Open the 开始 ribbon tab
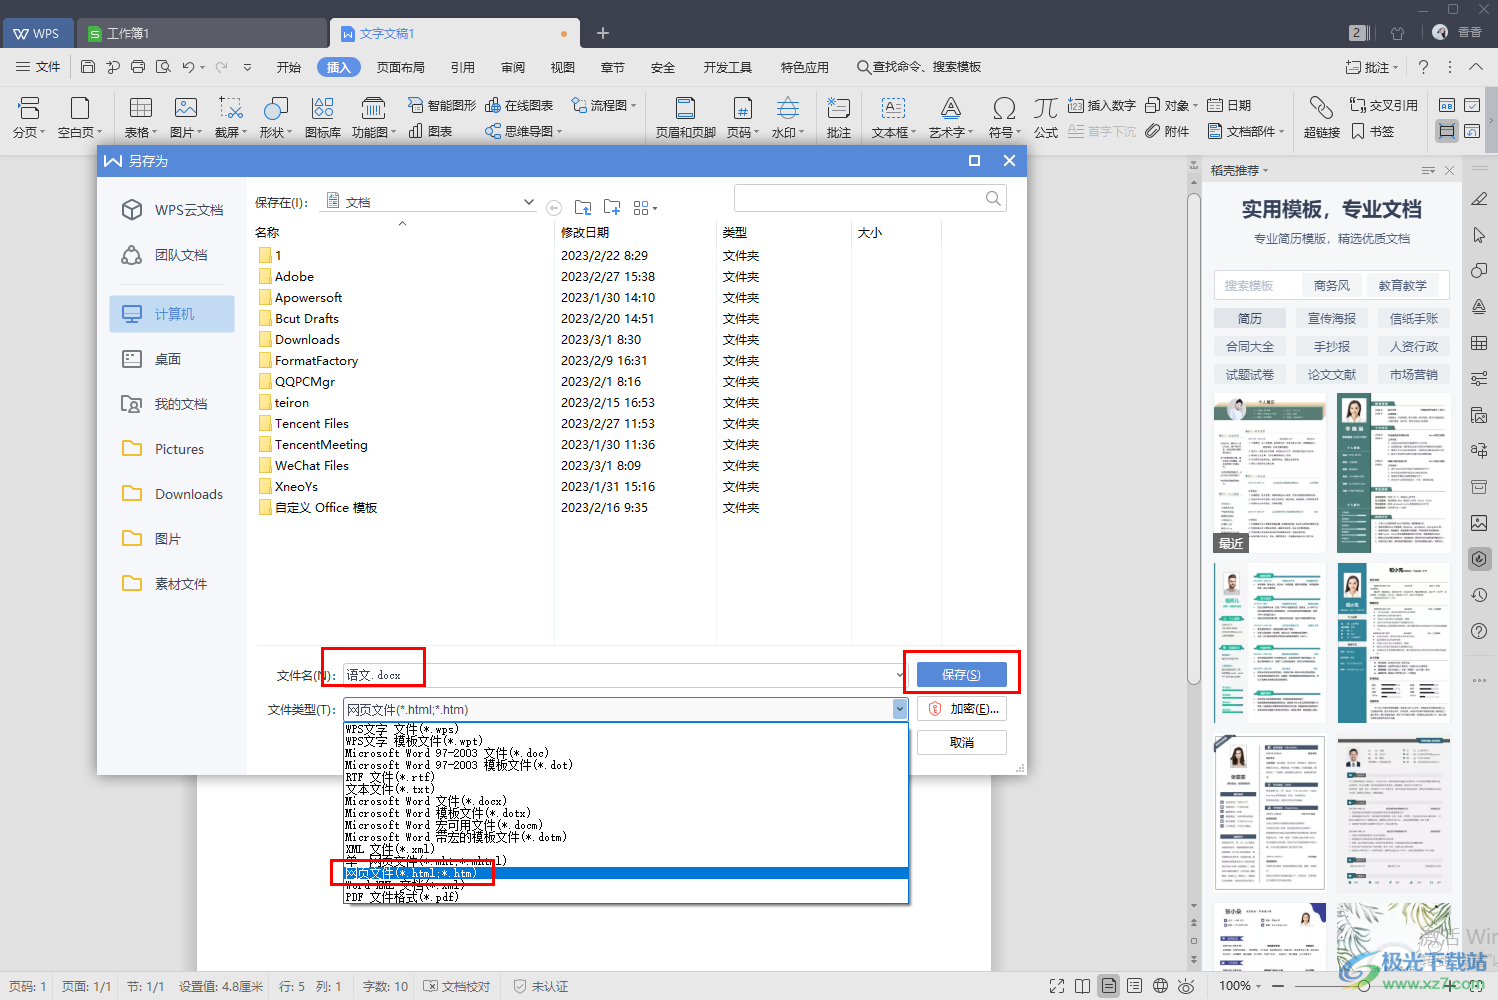The image size is (1498, 1000). coord(289,67)
